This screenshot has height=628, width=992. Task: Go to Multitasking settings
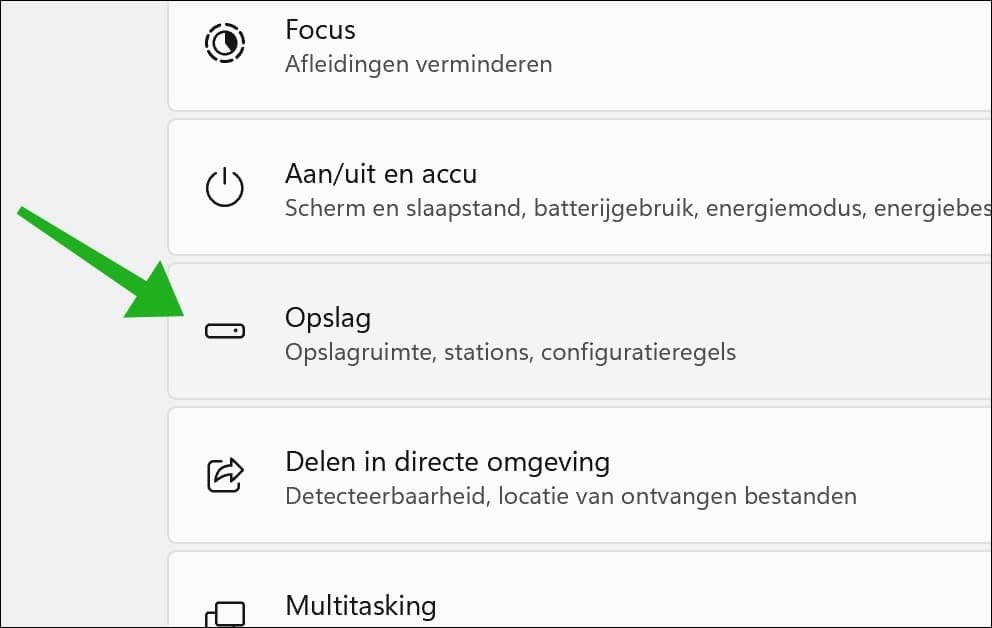pyautogui.click(x=360, y=605)
